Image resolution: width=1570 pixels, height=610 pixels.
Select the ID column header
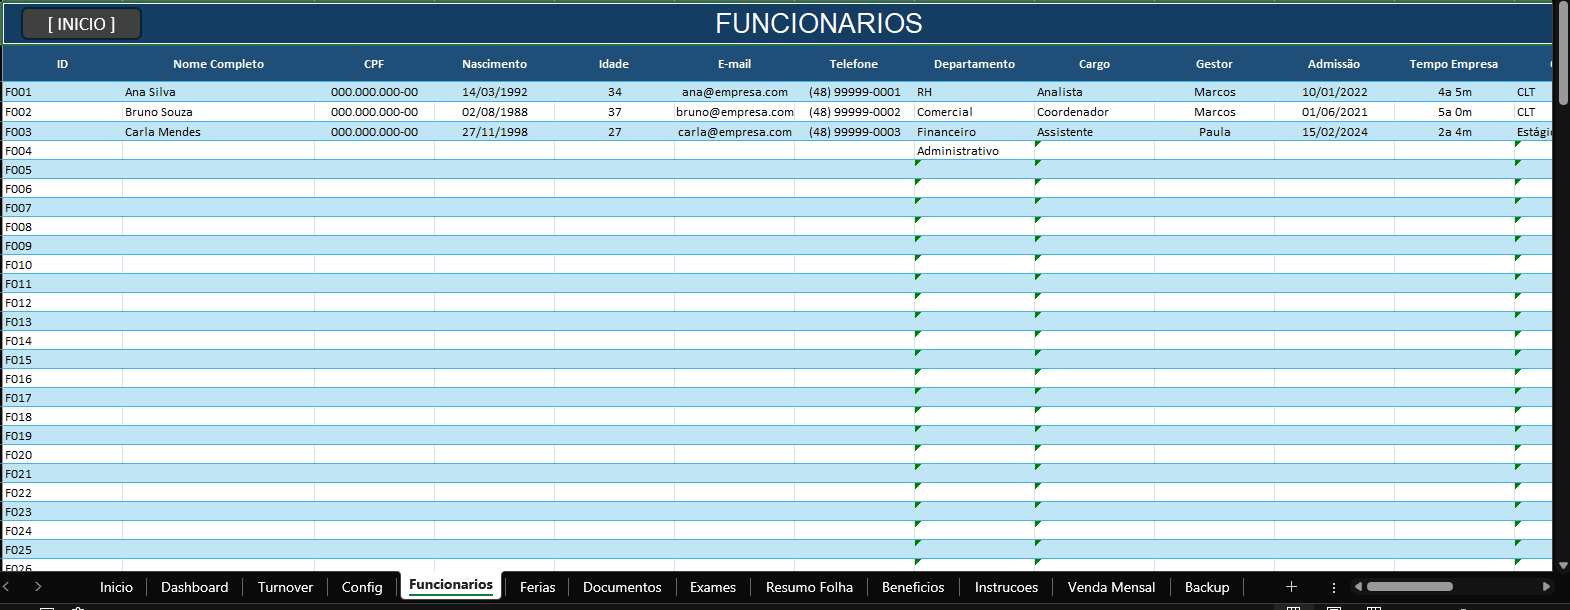pos(62,64)
